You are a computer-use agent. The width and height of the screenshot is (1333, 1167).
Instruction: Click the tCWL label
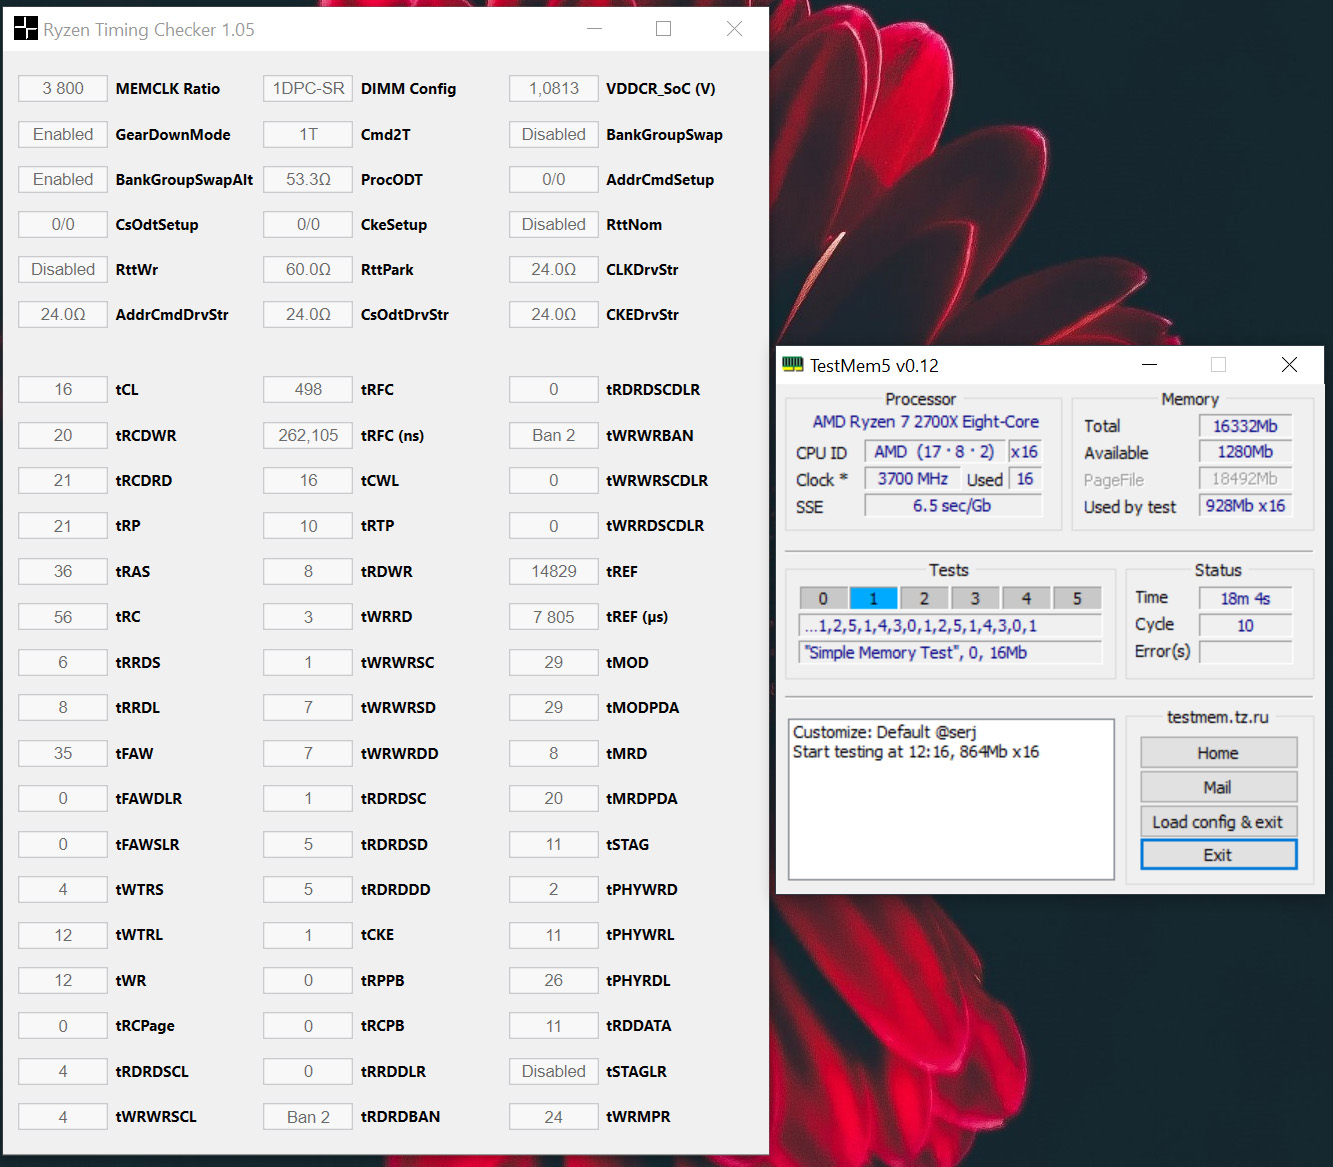point(380,481)
